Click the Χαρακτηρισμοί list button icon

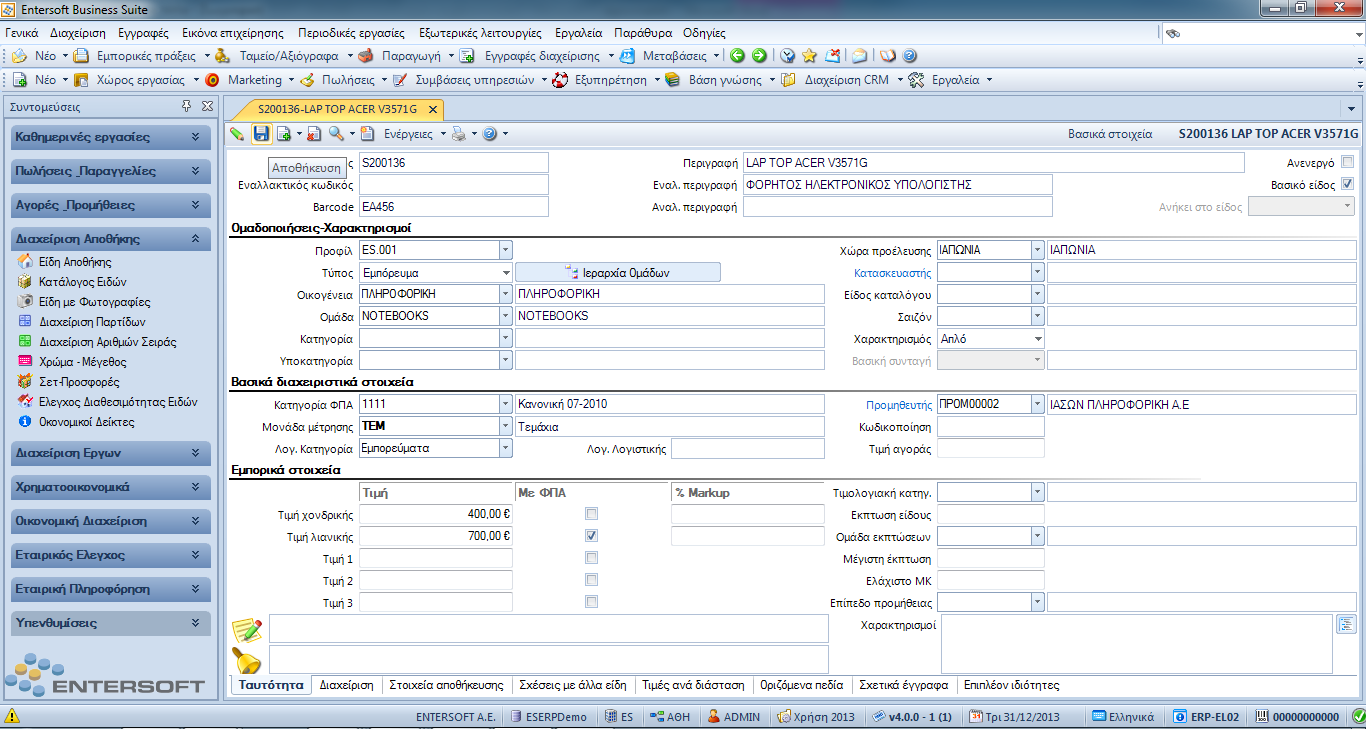tap(1346, 625)
